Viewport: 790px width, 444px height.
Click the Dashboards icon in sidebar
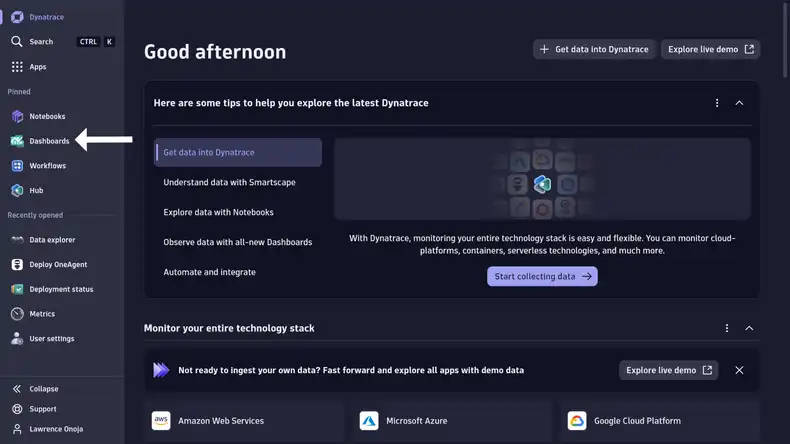(x=17, y=141)
